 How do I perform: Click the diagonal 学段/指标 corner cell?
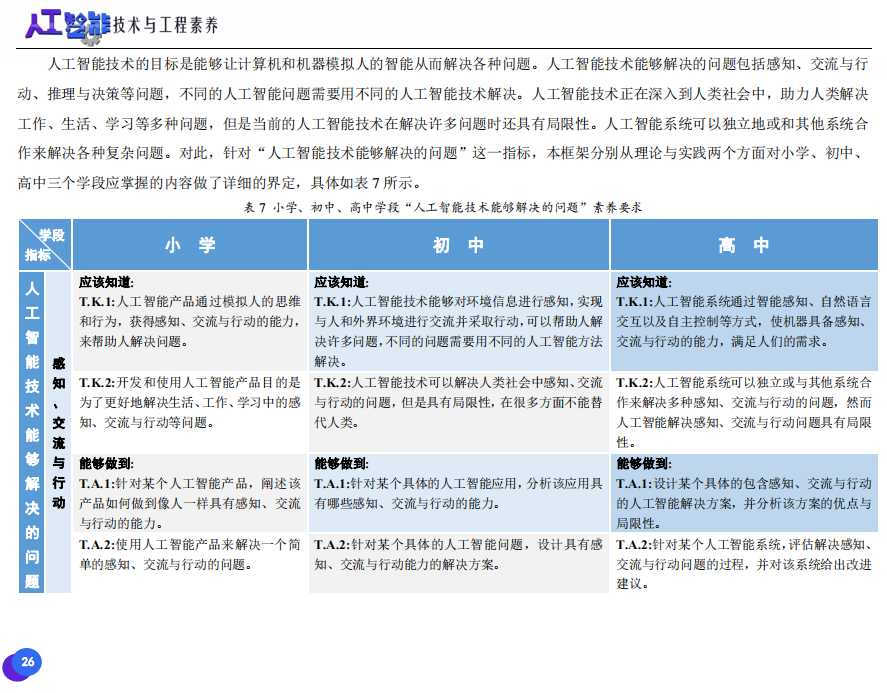pos(45,245)
